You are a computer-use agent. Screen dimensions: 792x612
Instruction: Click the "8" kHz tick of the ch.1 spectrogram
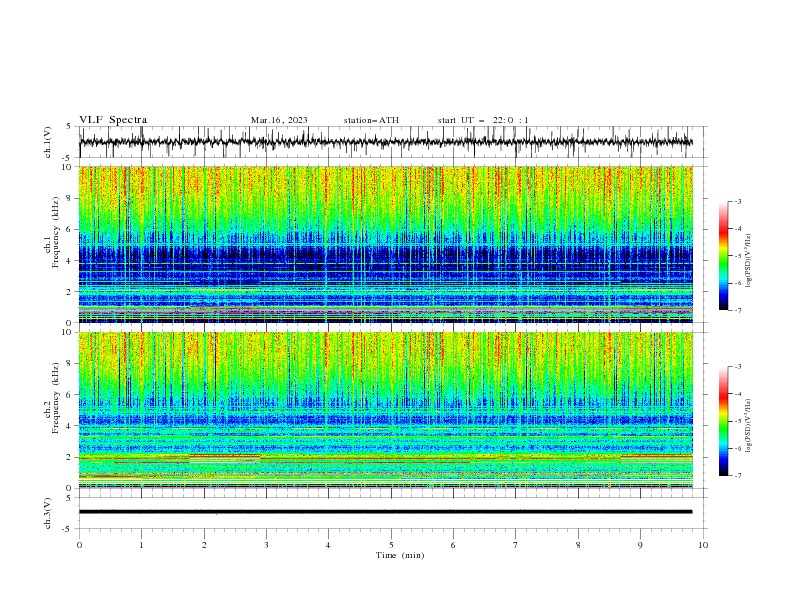point(69,198)
